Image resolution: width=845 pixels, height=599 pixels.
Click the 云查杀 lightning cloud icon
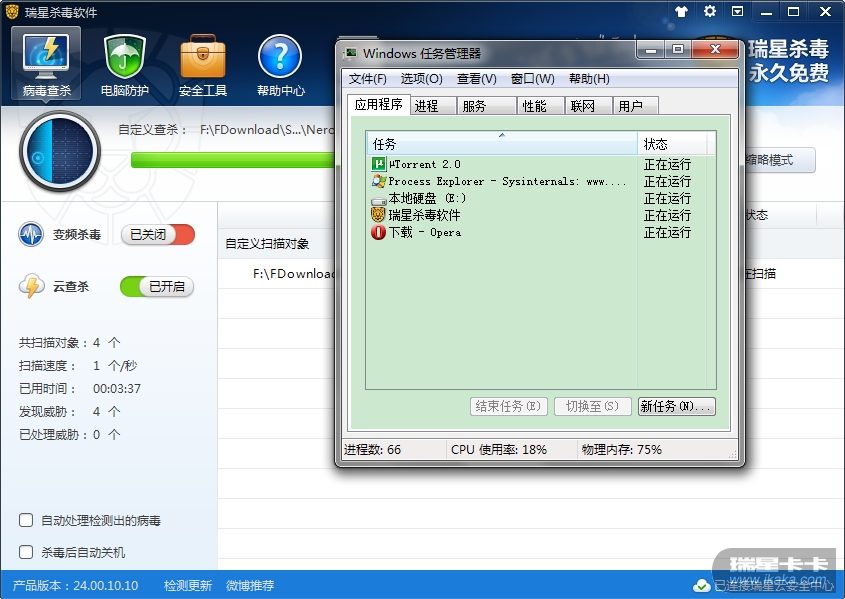(x=31, y=286)
